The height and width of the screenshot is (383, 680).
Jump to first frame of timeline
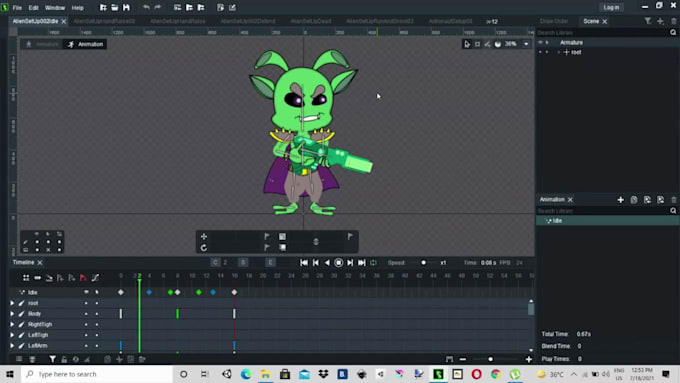pos(304,262)
